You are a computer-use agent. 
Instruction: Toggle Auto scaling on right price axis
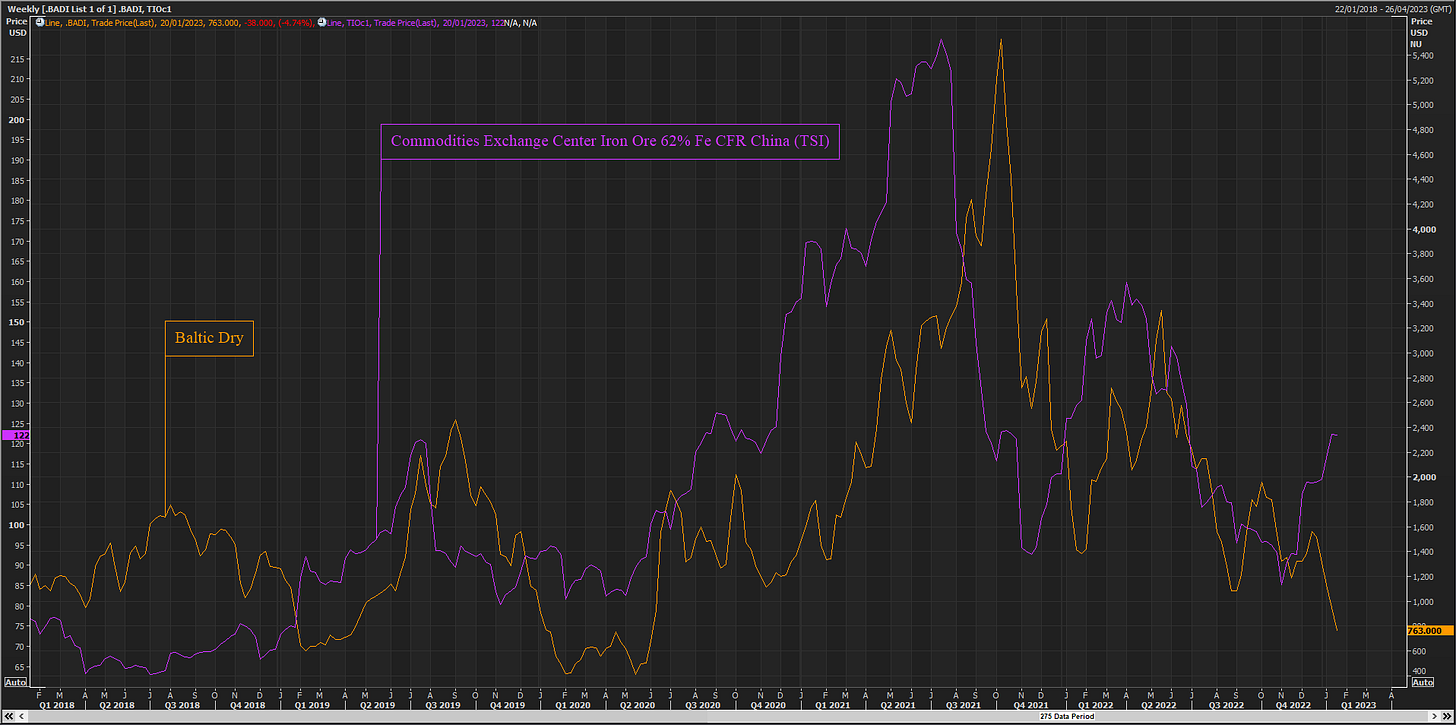coord(1421,682)
